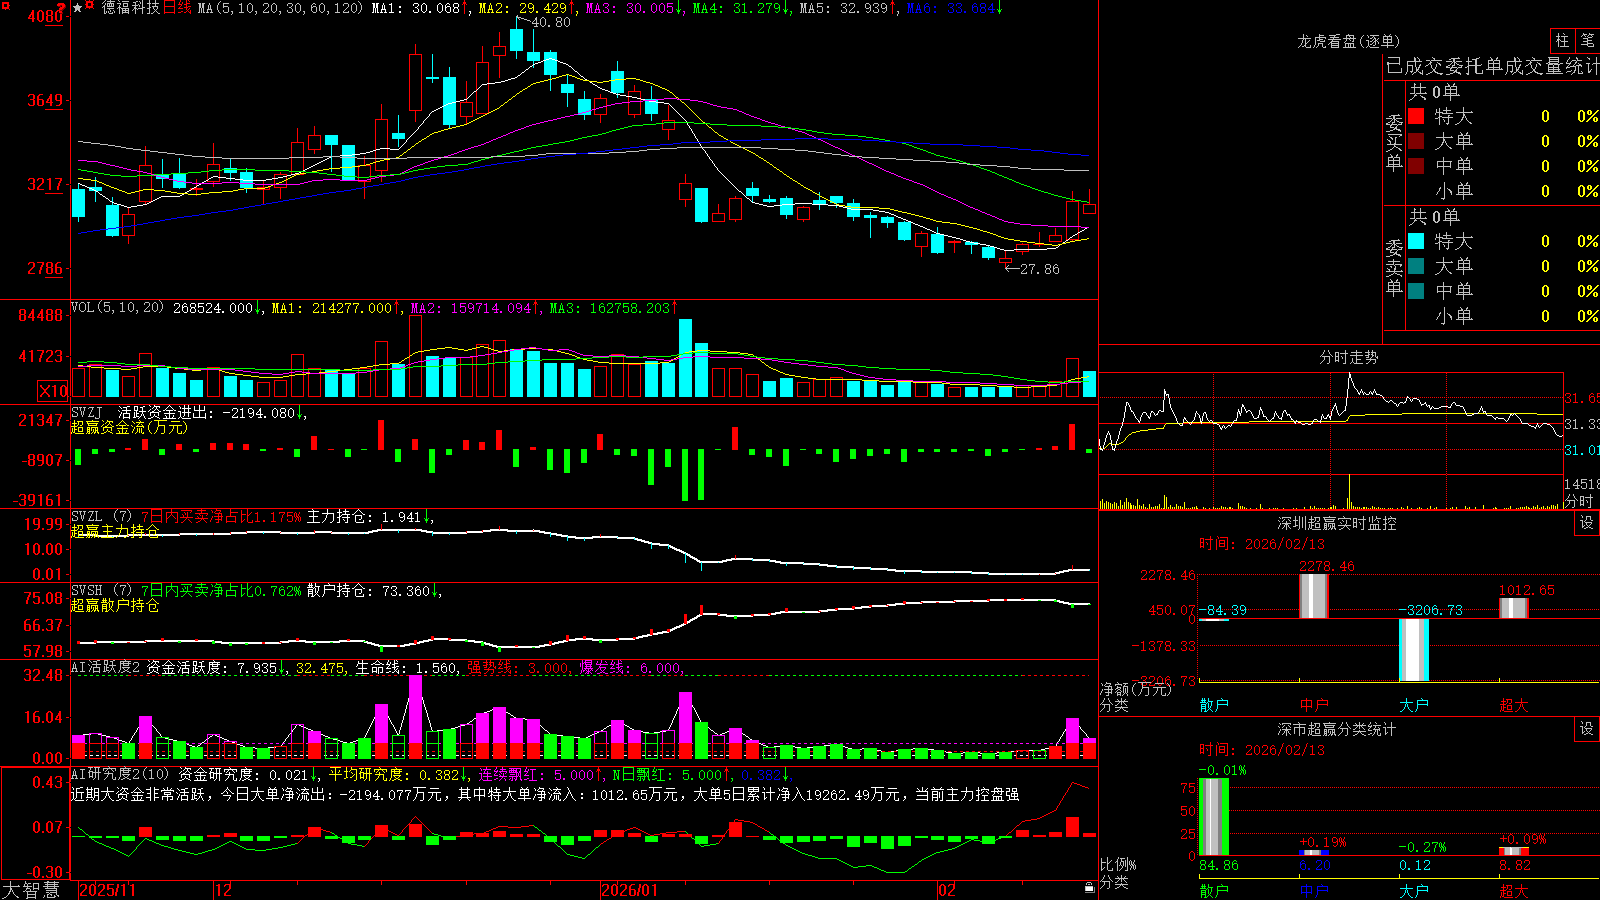The image size is (1600, 900).
Task: Open the VOL(5,10,20) indicator label
Action: tap(117, 308)
